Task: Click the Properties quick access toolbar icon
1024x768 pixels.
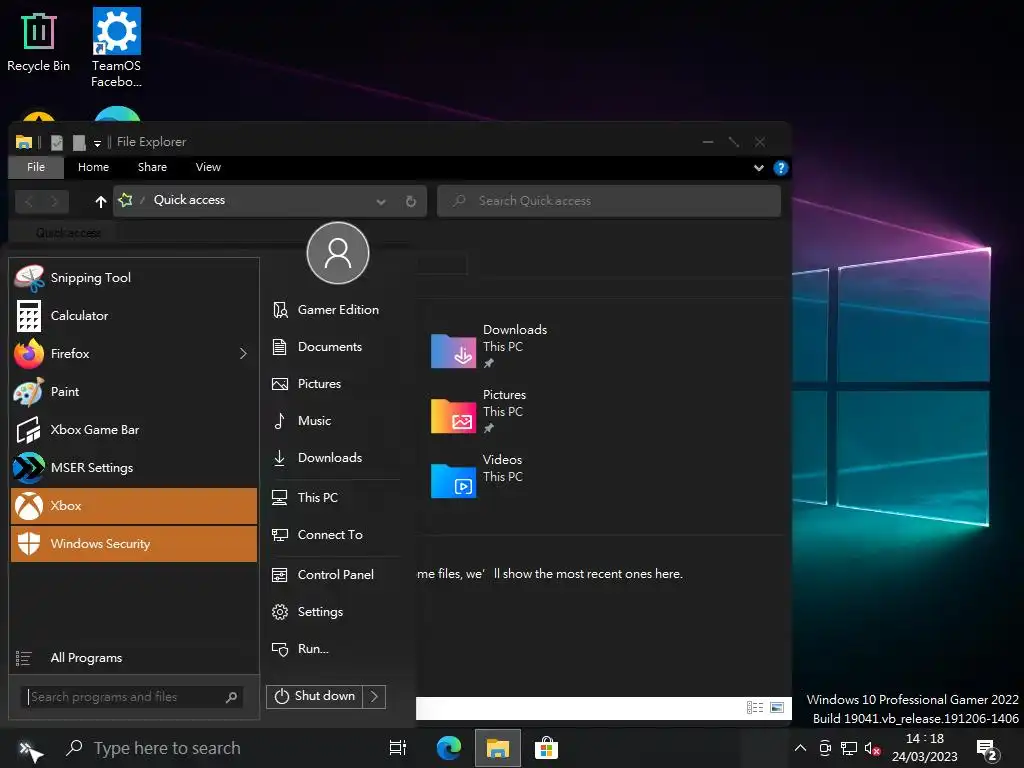Action: [x=57, y=142]
